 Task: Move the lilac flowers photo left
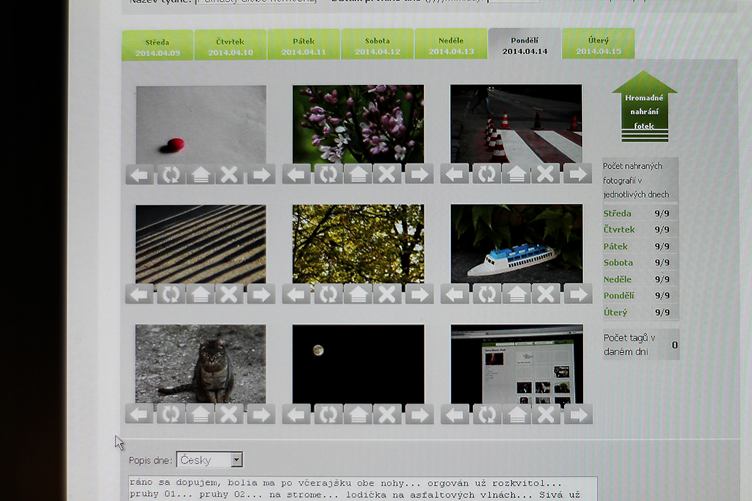pyautogui.click(x=297, y=175)
